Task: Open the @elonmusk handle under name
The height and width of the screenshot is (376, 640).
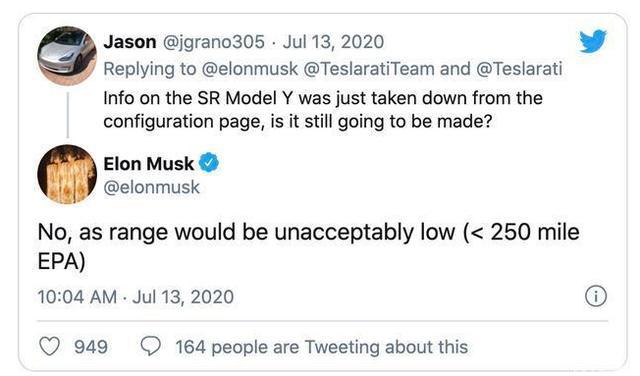Action: click(151, 187)
